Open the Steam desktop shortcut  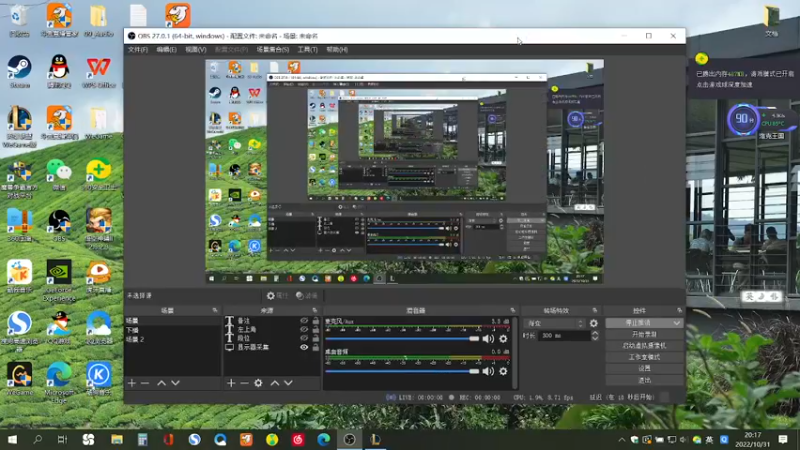19,71
